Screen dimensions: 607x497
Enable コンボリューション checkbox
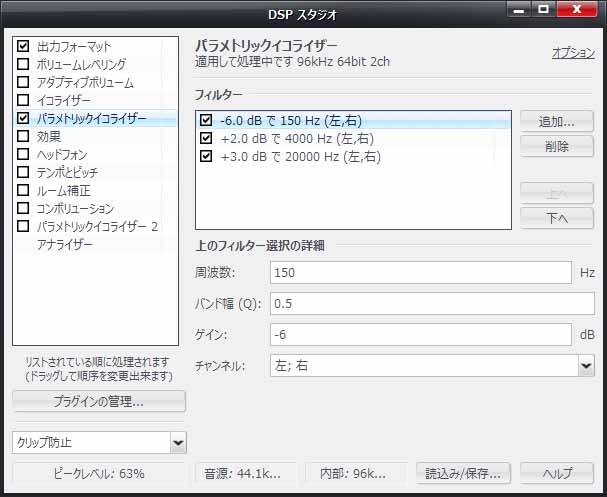pyautogui.click(x=23, y=208)
